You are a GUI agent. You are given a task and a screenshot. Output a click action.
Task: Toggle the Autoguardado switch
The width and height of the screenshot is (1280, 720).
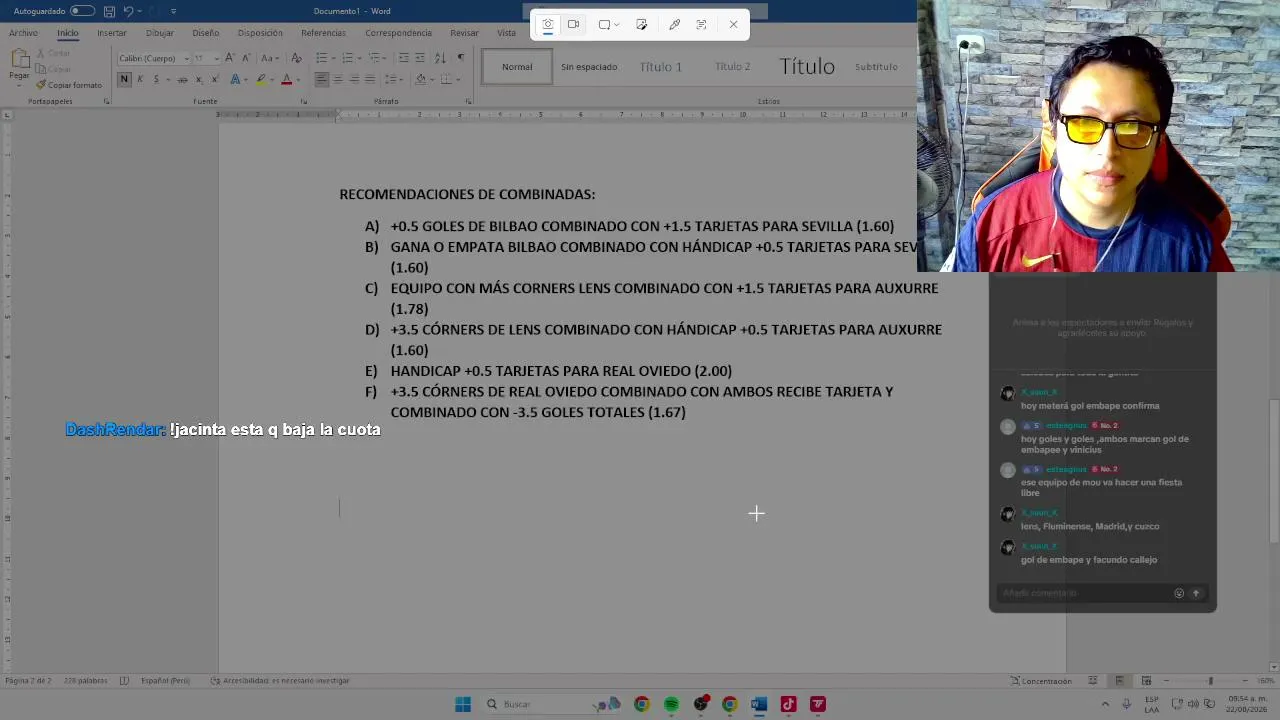click(82, 11)
